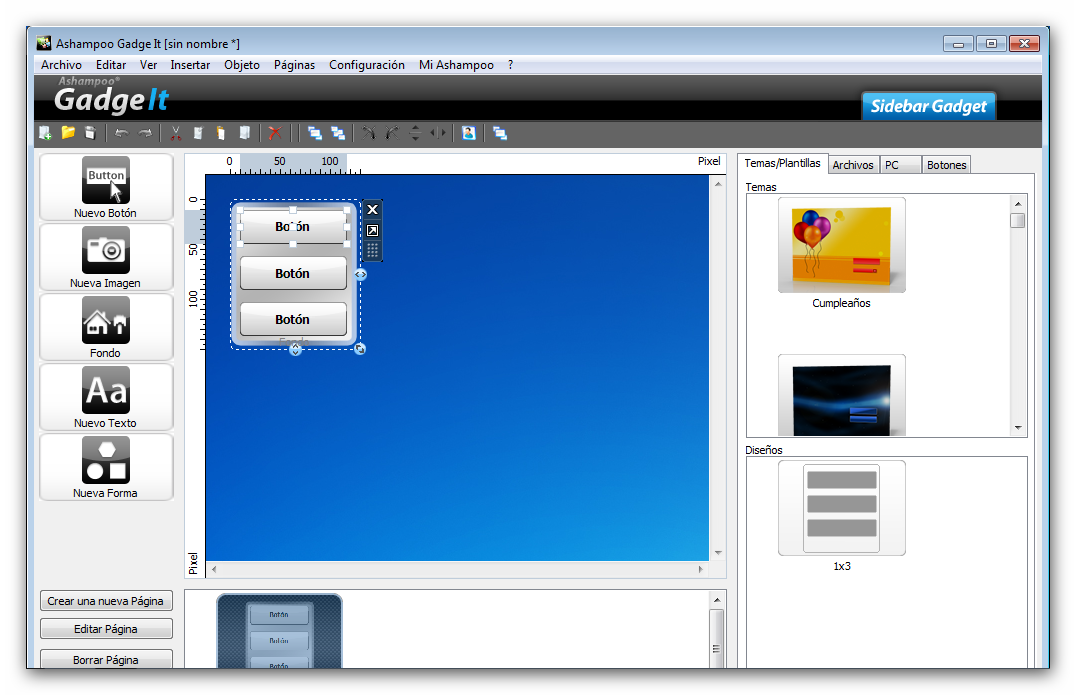Flip the object vertically
The height and width of the screenshot is (695, 1076).
pos(415,133)
